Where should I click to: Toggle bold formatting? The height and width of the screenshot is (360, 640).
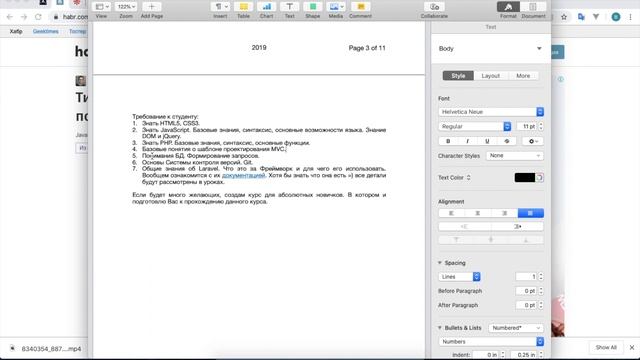(448, 141)
